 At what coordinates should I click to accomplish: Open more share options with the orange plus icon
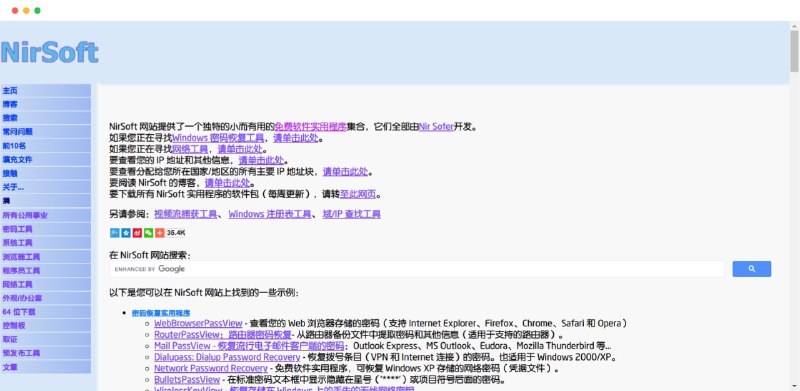tap(160, 233)
